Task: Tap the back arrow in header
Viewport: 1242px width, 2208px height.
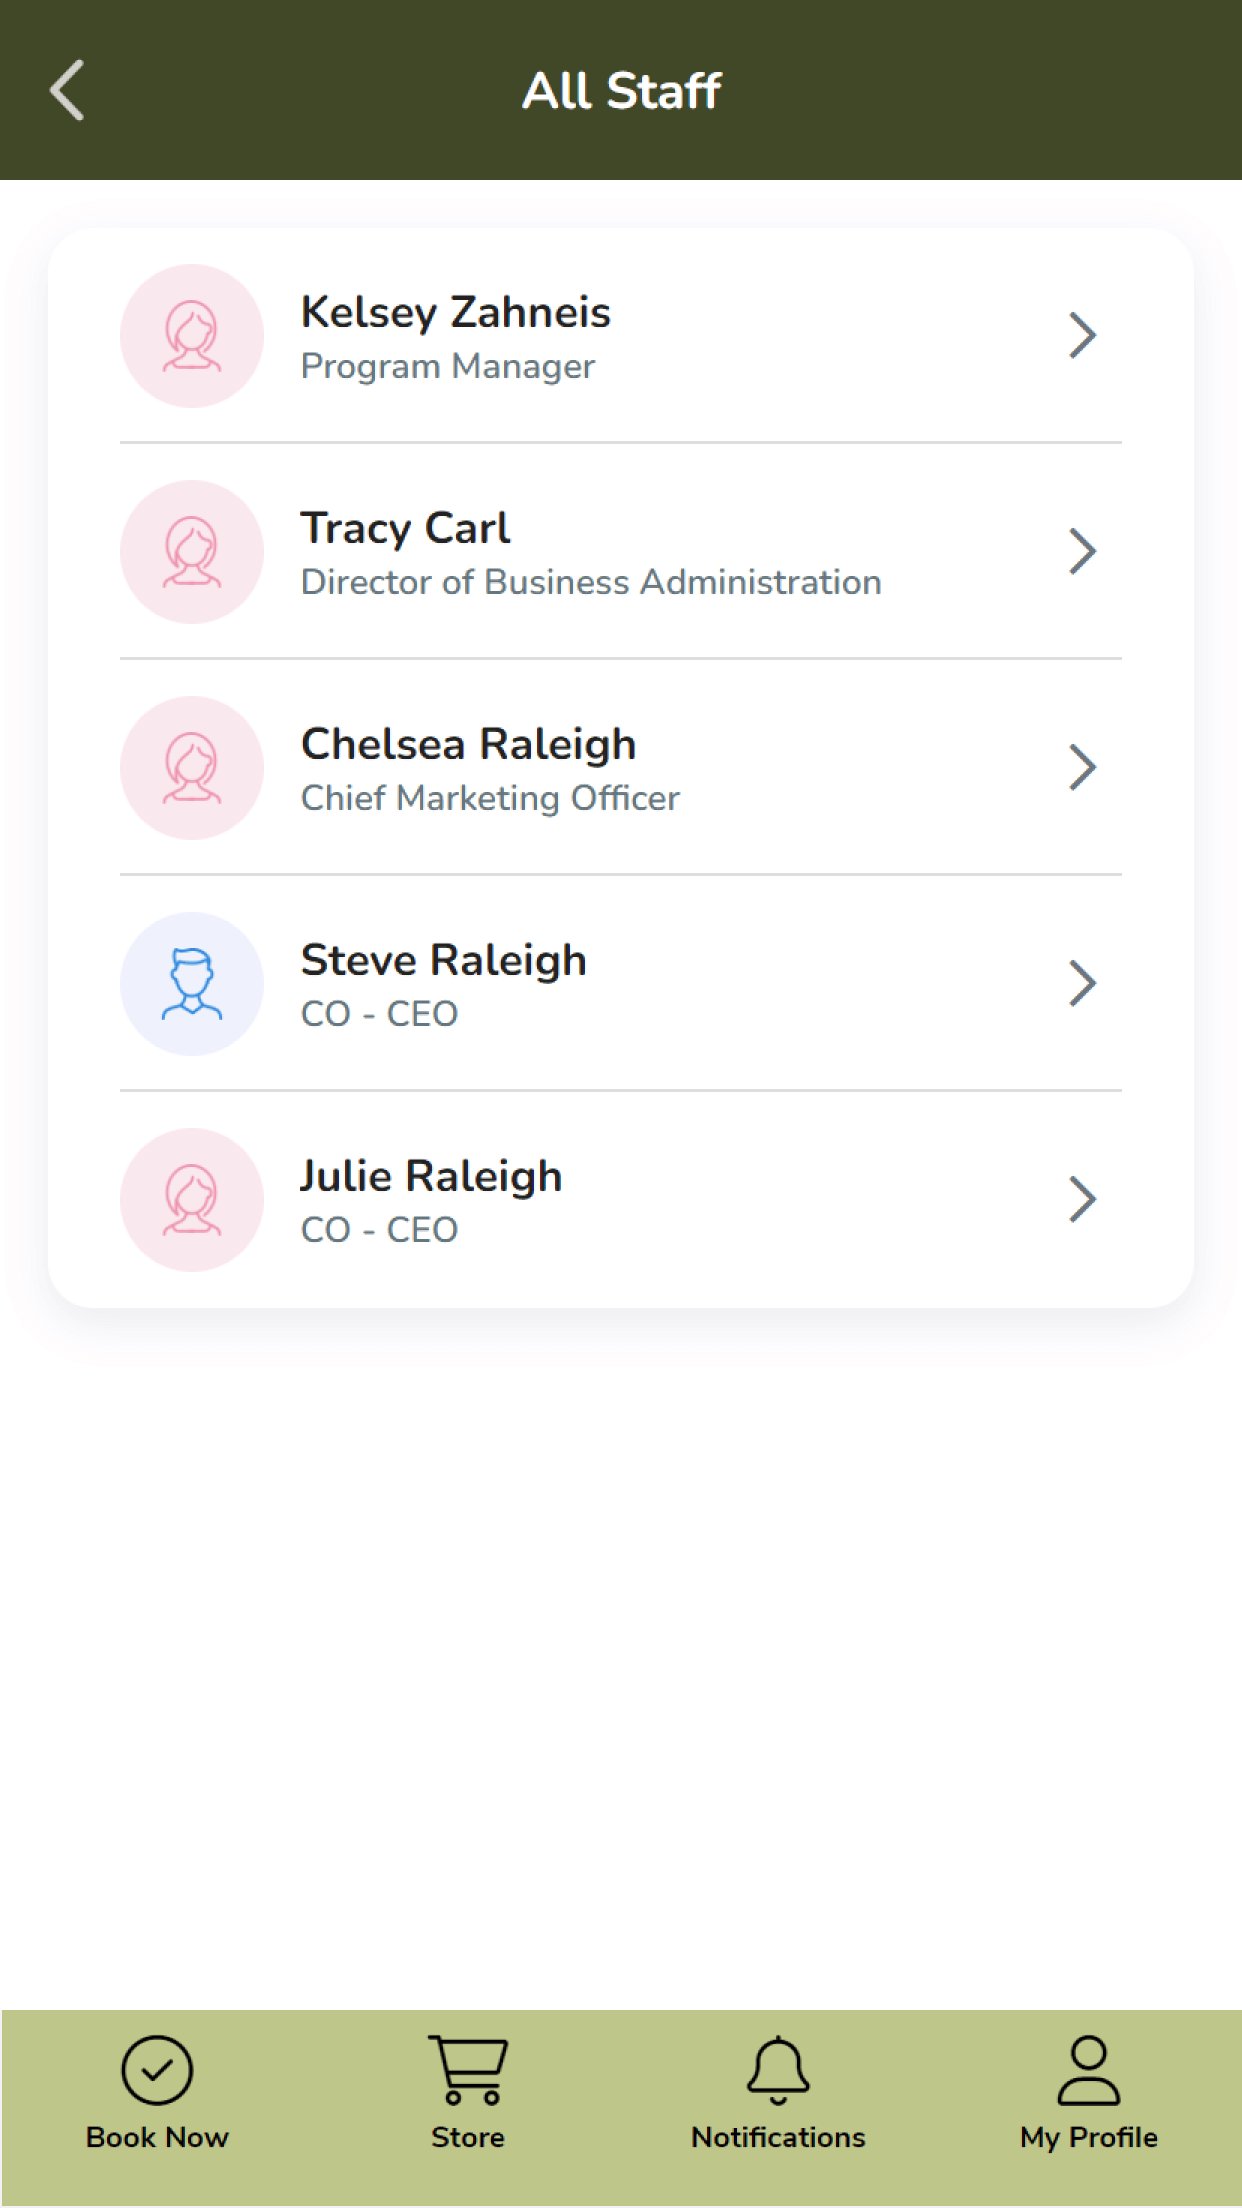Action: 67,90
